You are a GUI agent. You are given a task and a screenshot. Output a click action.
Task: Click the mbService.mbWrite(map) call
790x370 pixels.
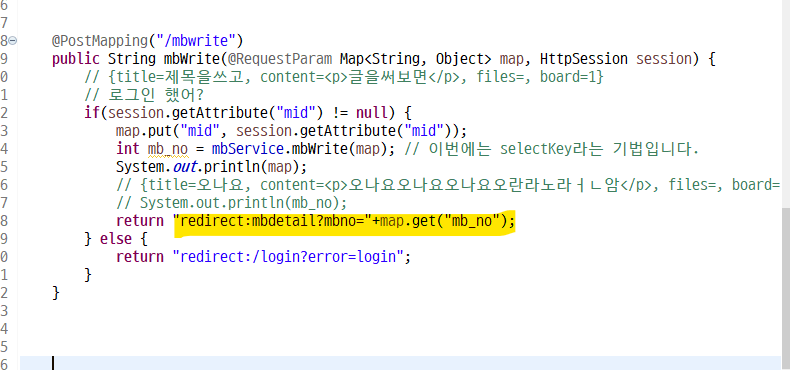click(304, 149)
